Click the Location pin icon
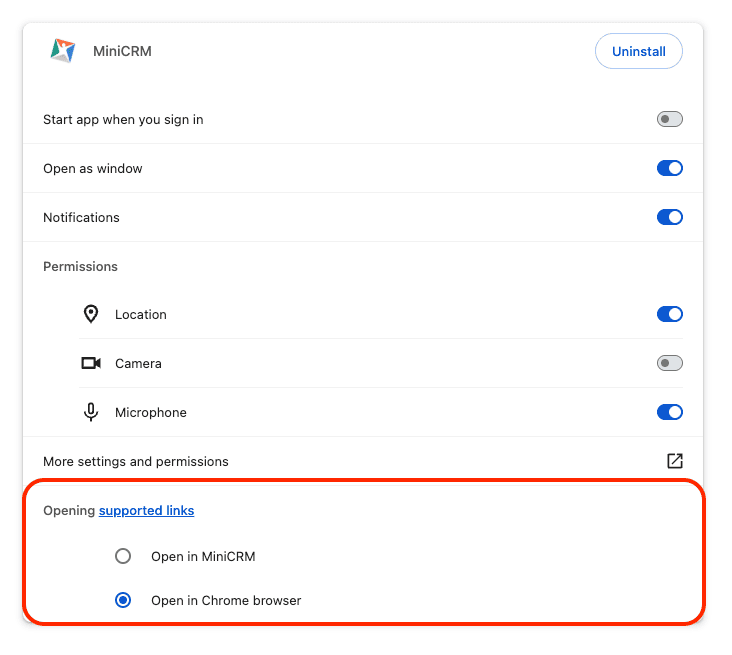Image resolution: width=732 pixels, height=655 pixels. click(x=91, y=314)
